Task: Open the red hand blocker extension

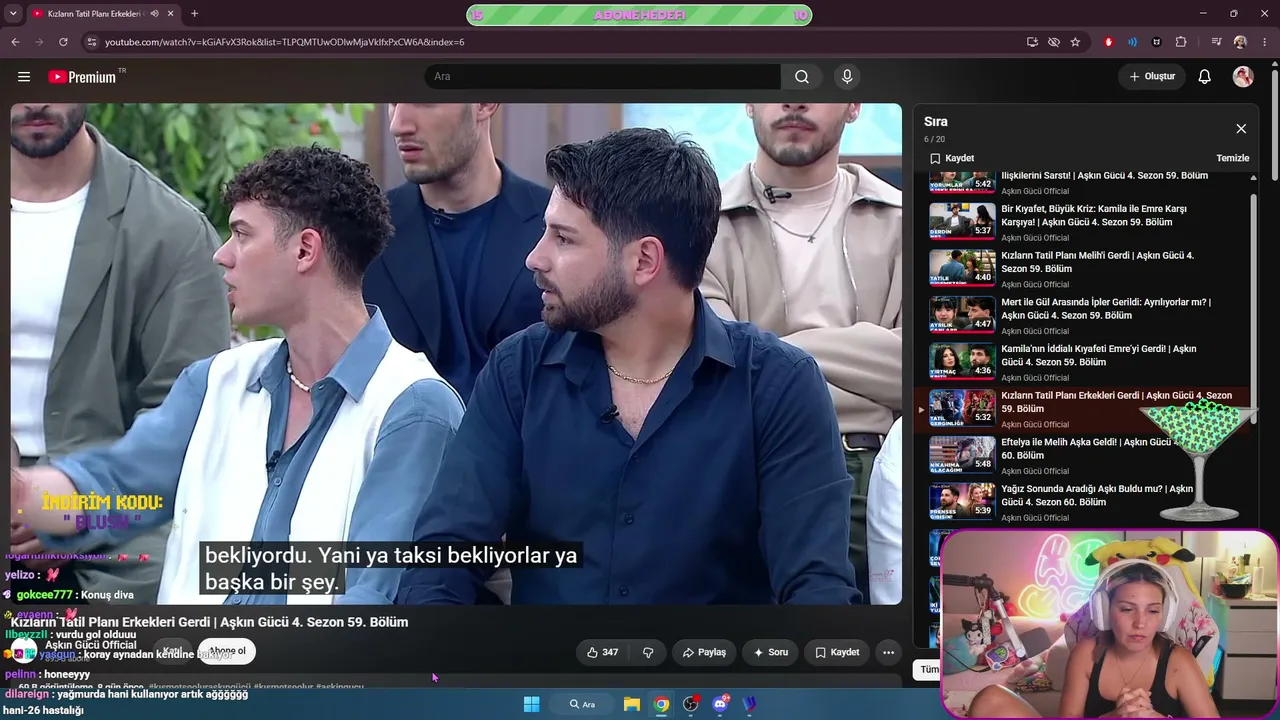Action: [1108, 42]
